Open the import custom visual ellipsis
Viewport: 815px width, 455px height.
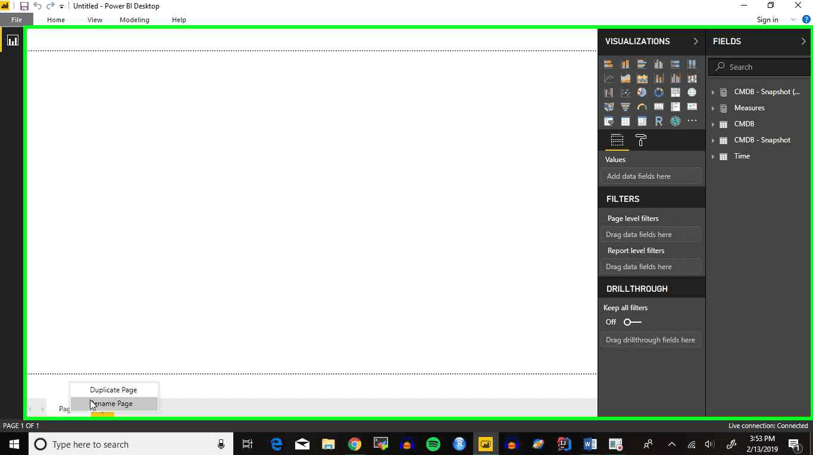click(692, 121)
